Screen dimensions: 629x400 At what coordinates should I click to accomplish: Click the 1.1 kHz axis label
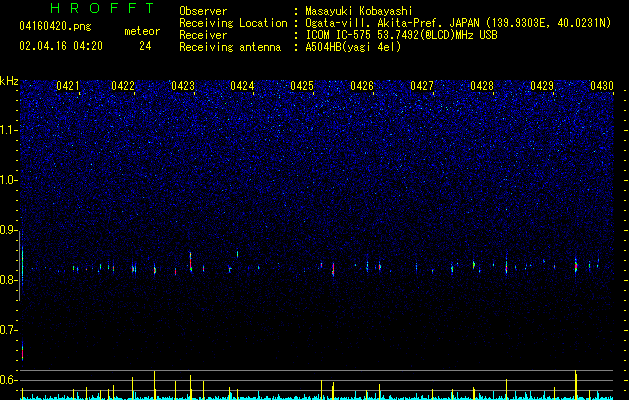[x=9, y=130]
